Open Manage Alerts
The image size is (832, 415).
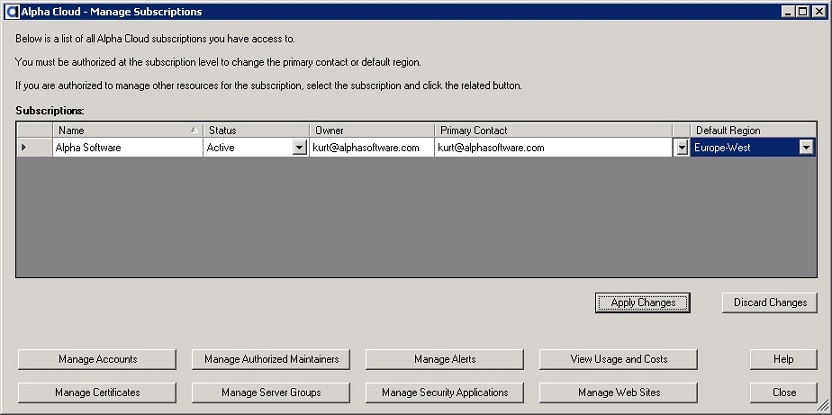445,359
